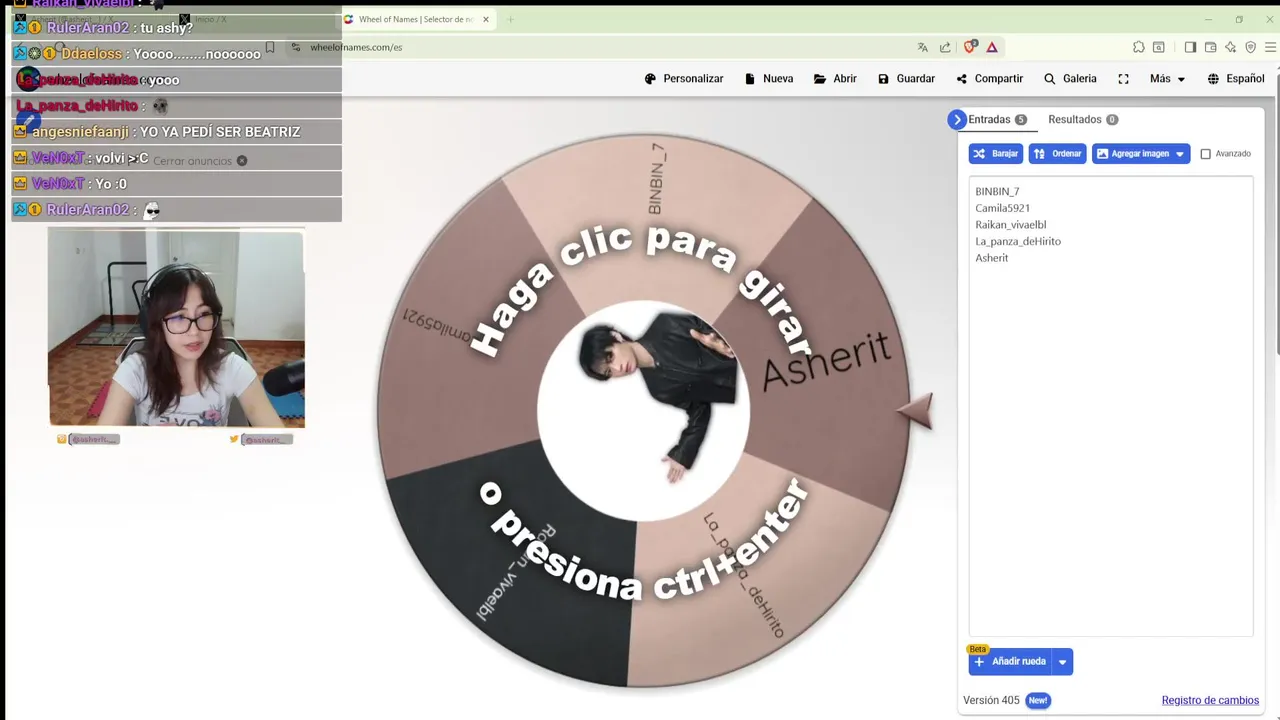Viewport: 1280px width, 720px height.
Task: Click the translate page icon in address bar
Action: tap(922, 47)
